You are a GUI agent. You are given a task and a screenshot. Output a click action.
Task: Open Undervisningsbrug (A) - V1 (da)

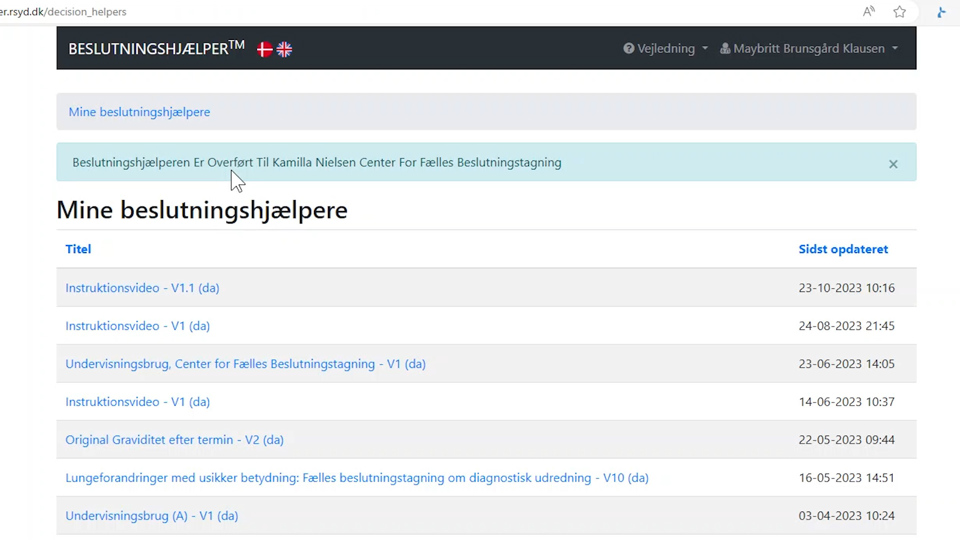[x=151, y=516]
